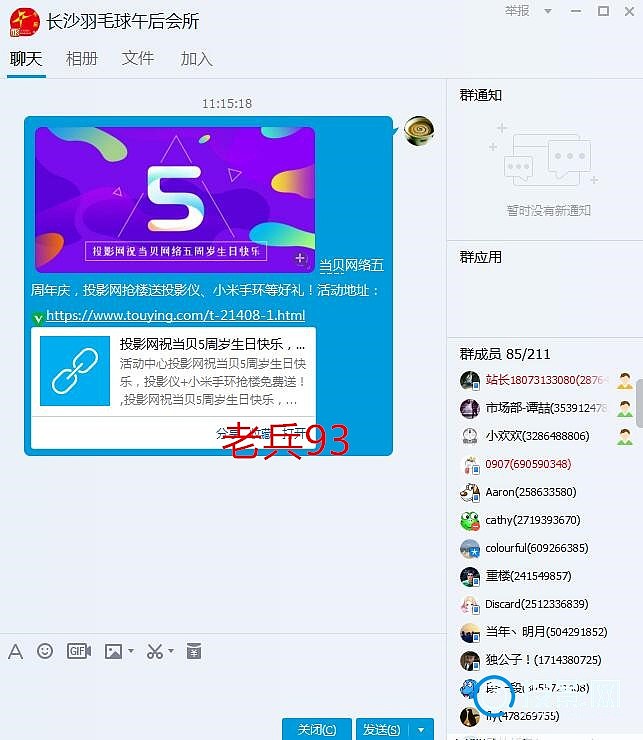Screen dimensions: 643x740
Task: Click the sender's avatar beside the message
Action: tap(419, 131)
